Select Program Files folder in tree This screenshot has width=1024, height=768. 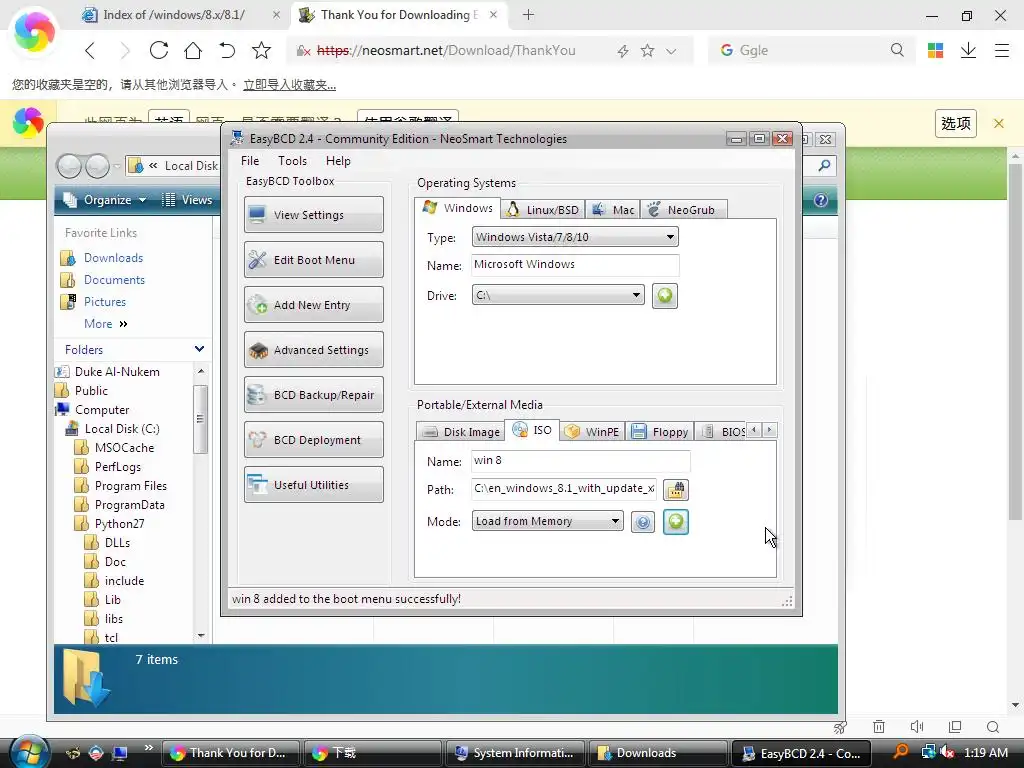(131, 485)
